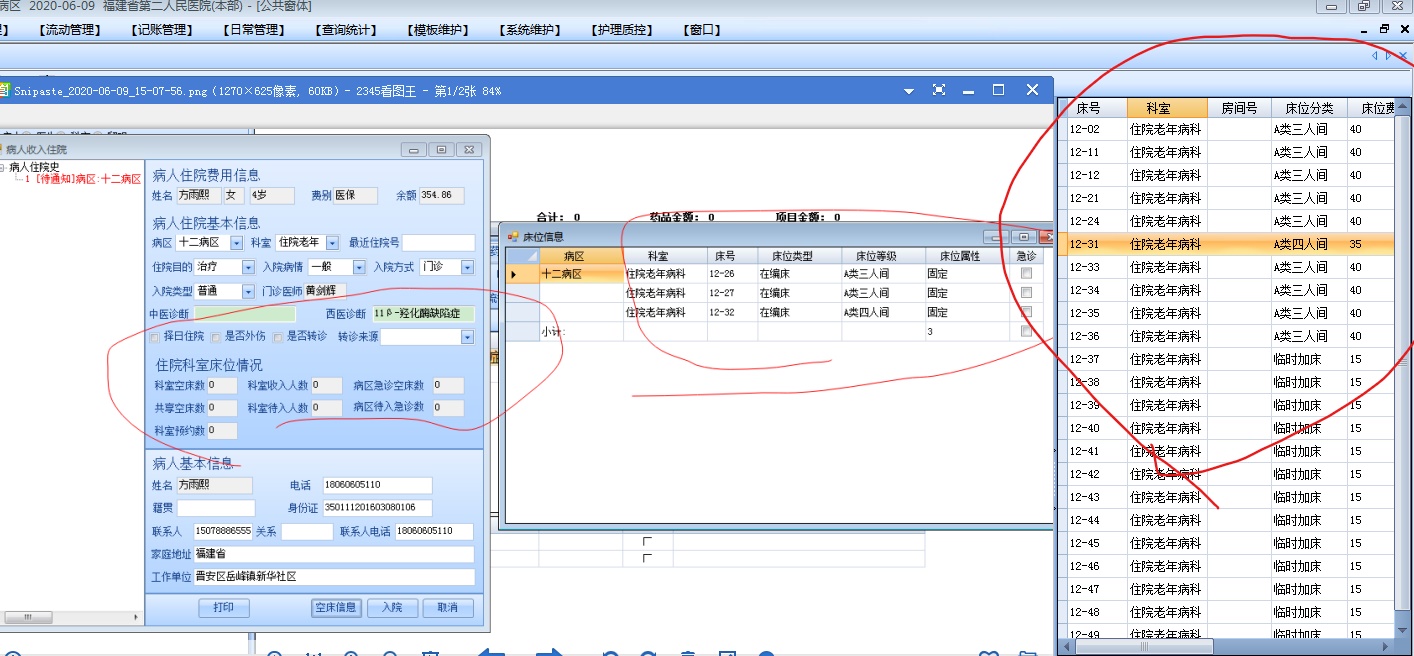Screen dimensions: 1414x656
Task: Click the 床位等级 header in 床位信息 window
Action: 882,256
